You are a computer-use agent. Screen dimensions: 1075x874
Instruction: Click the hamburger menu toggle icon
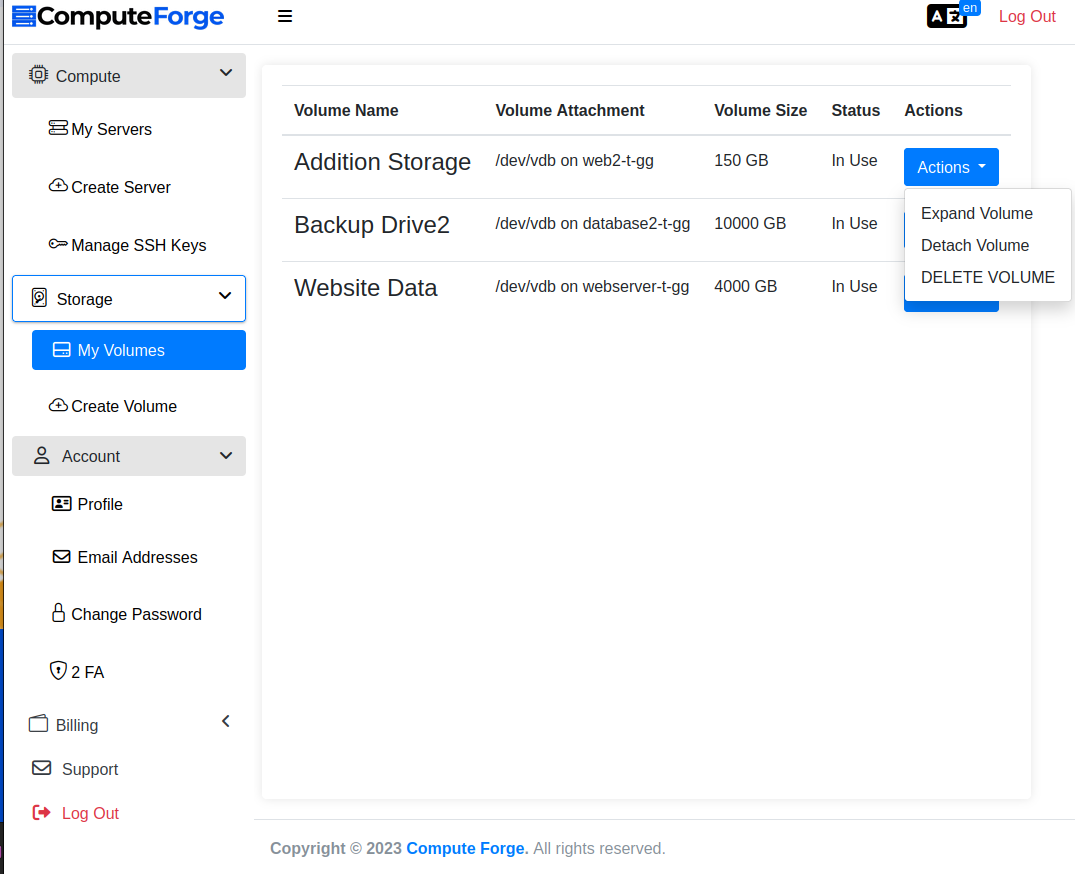(285, 17)
